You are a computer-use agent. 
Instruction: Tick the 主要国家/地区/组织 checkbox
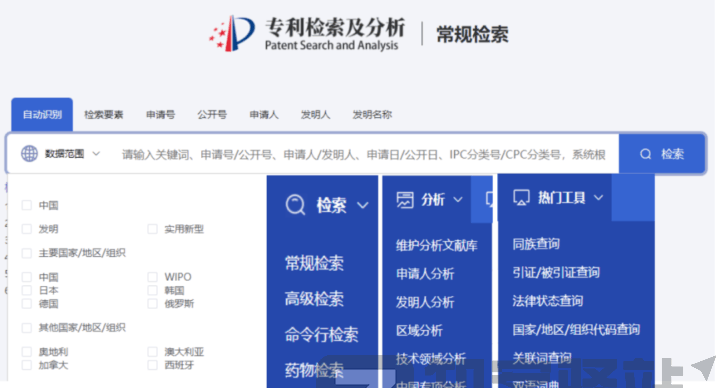(x=27, y=253)
